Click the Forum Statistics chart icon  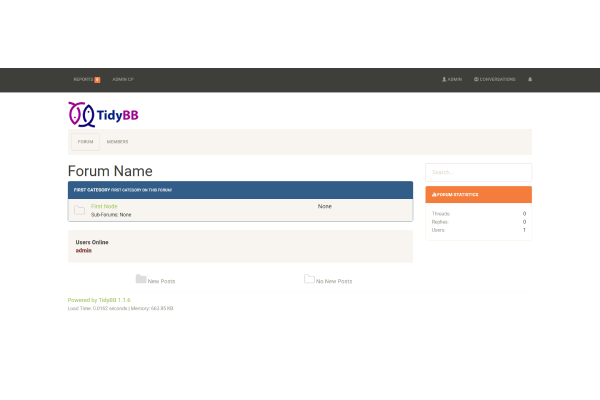point(434,194)
